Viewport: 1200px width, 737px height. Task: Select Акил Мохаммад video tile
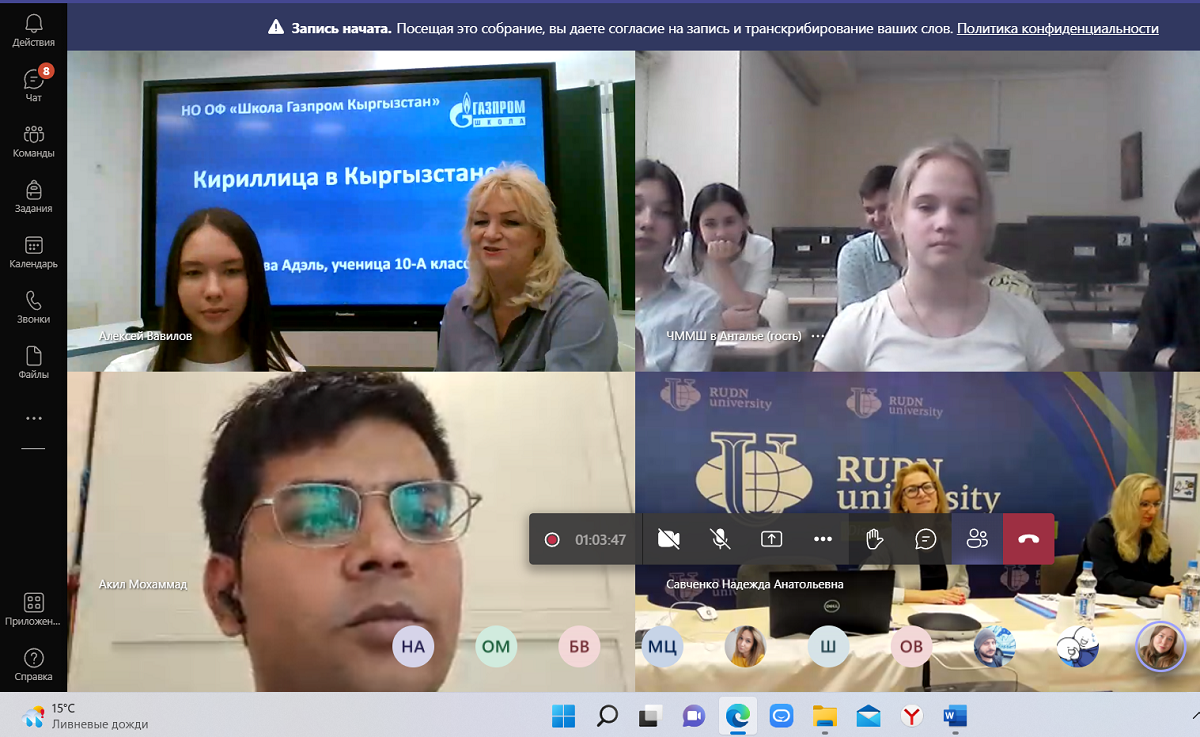pyautogui.click(x=351, y=531)
